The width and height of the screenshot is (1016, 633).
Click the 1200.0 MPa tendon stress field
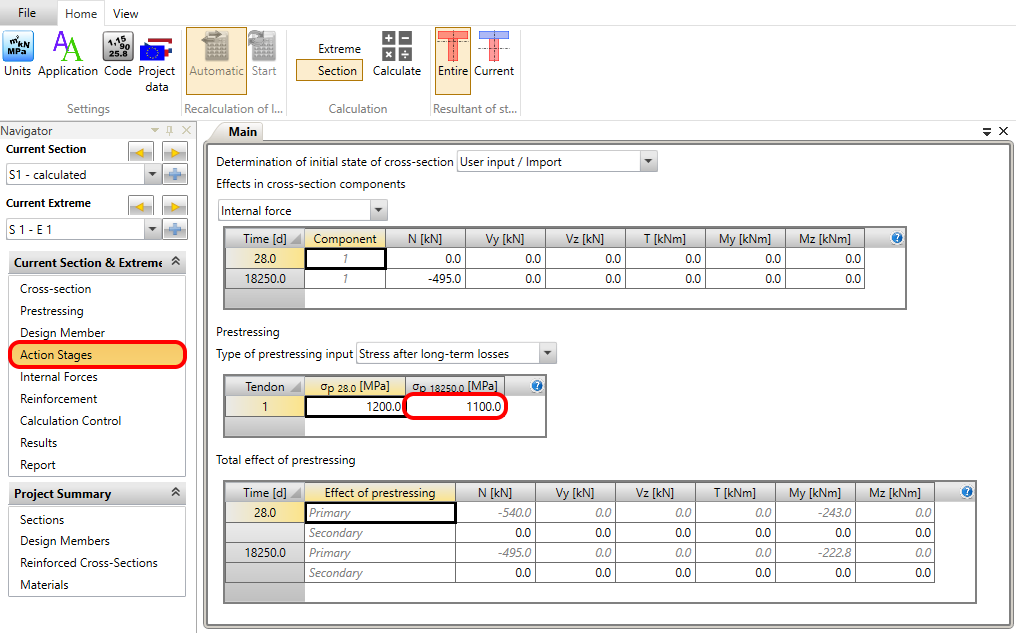click(x=355, y=407)
